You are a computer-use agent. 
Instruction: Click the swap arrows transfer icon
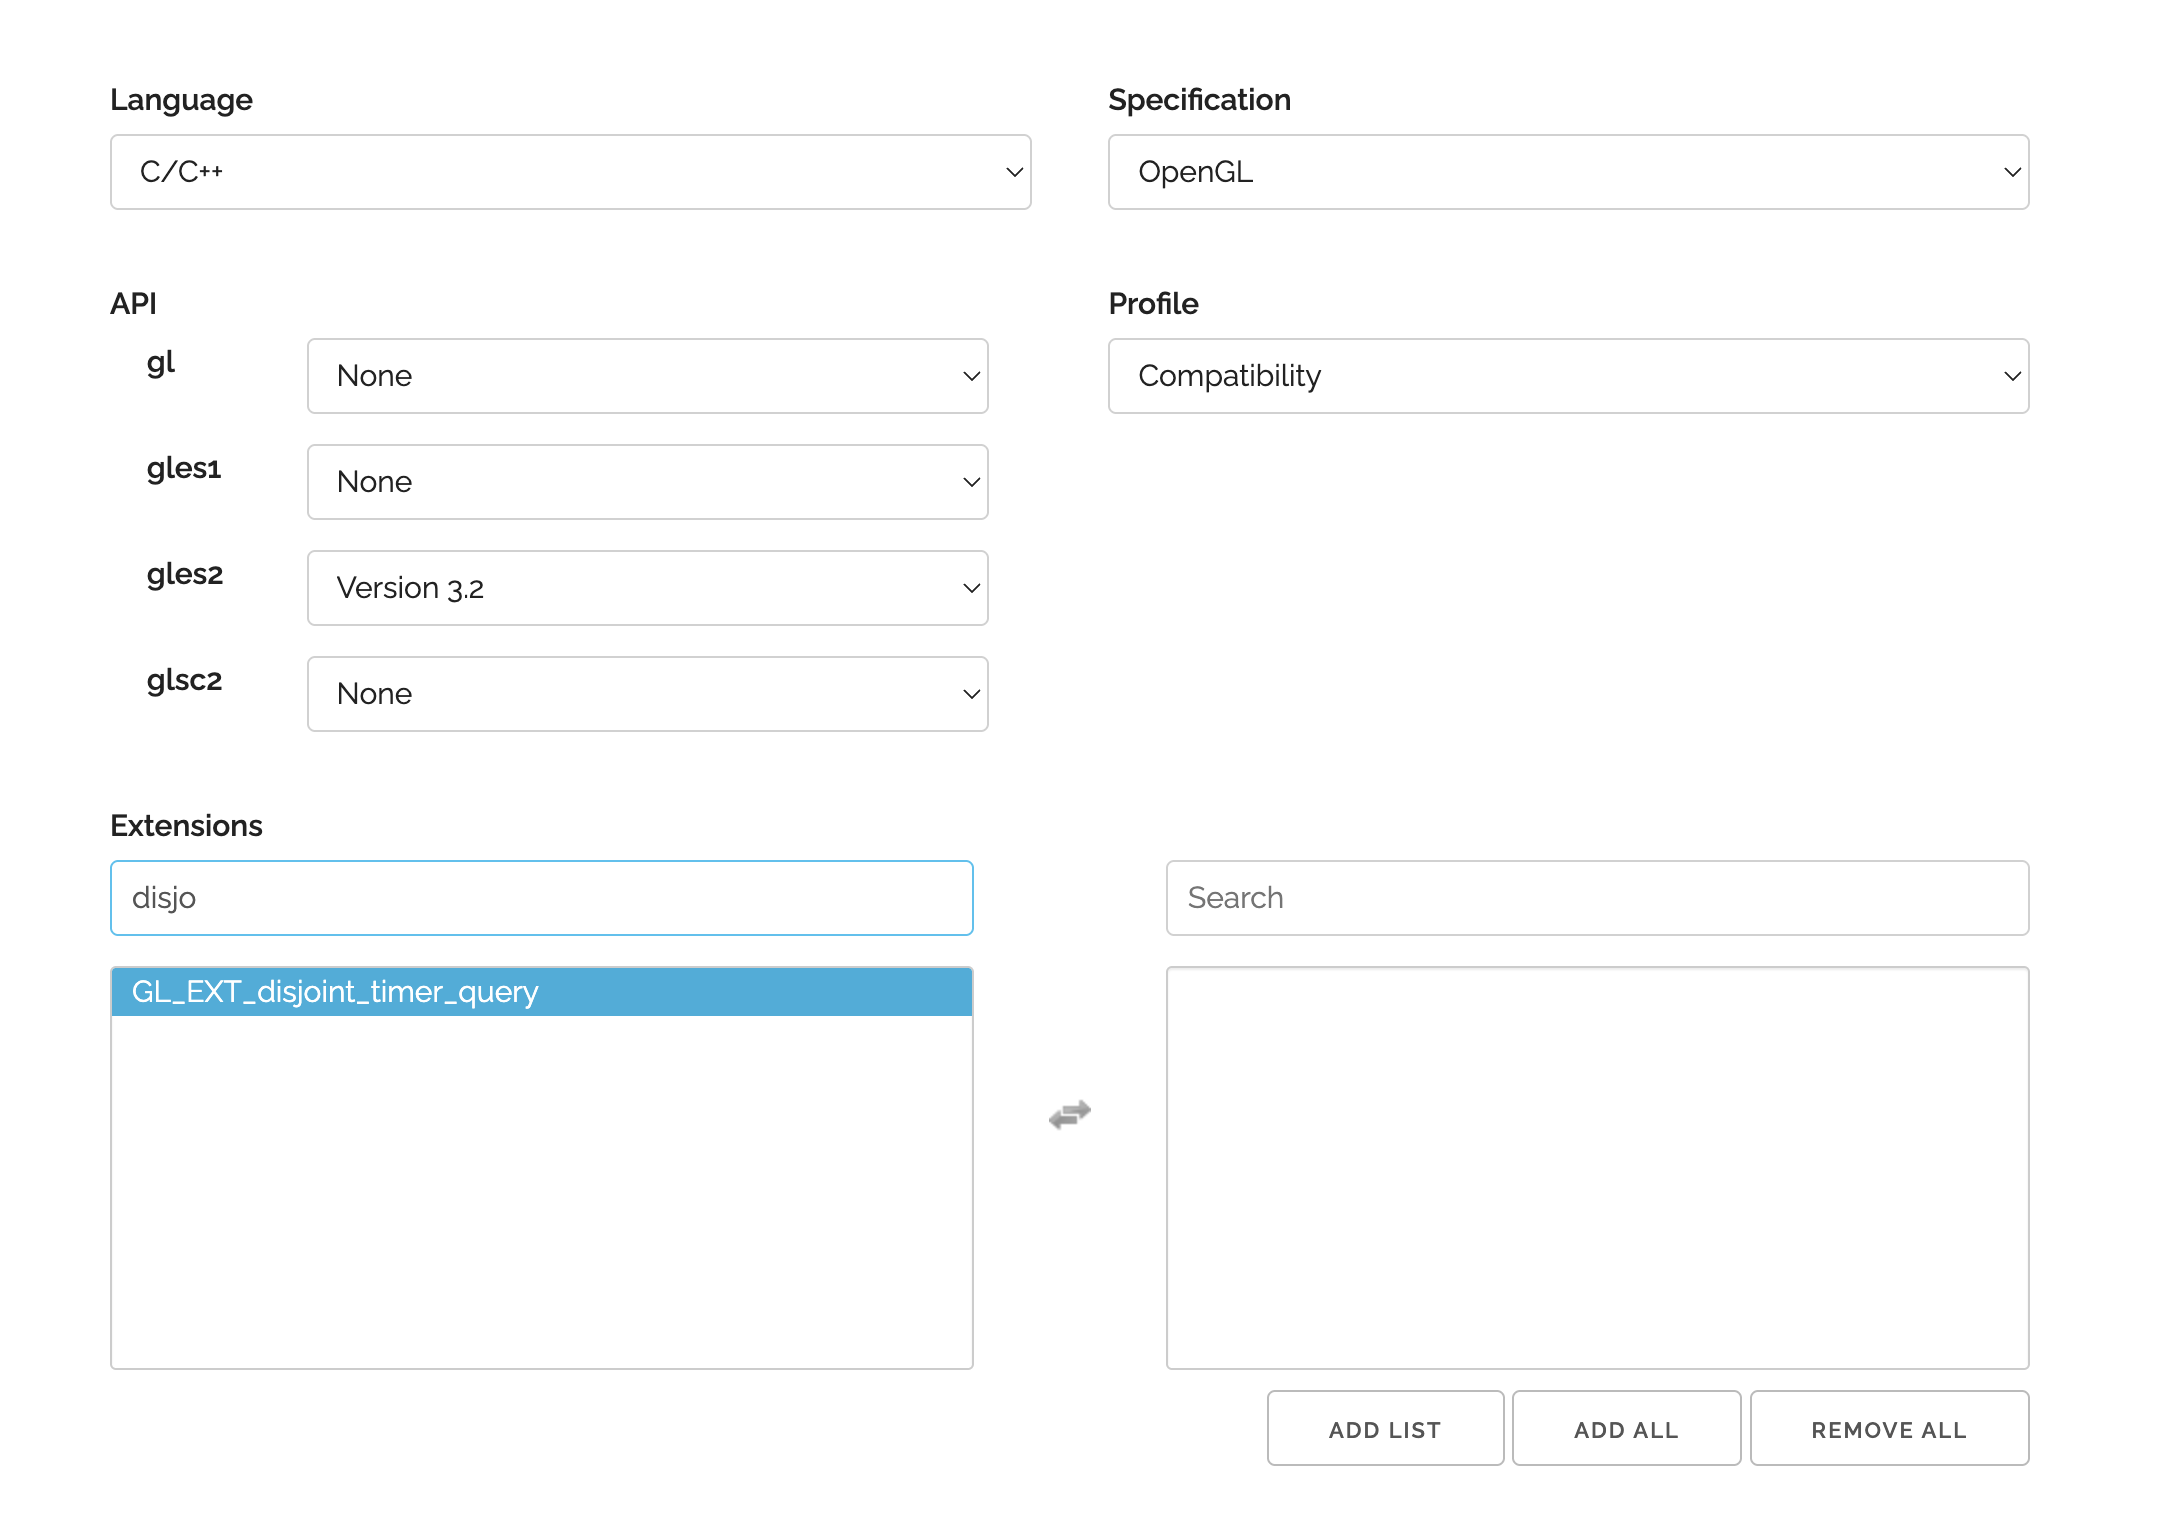point(1069,1114)
